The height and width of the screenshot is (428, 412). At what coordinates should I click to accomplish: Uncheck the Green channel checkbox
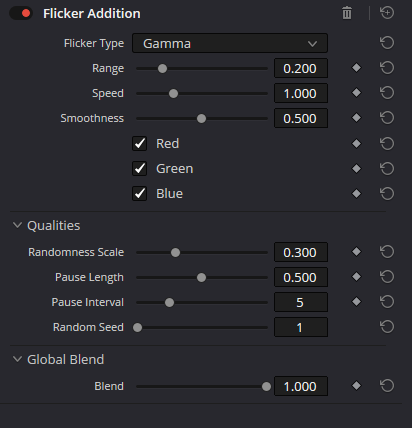pos(140,169)
